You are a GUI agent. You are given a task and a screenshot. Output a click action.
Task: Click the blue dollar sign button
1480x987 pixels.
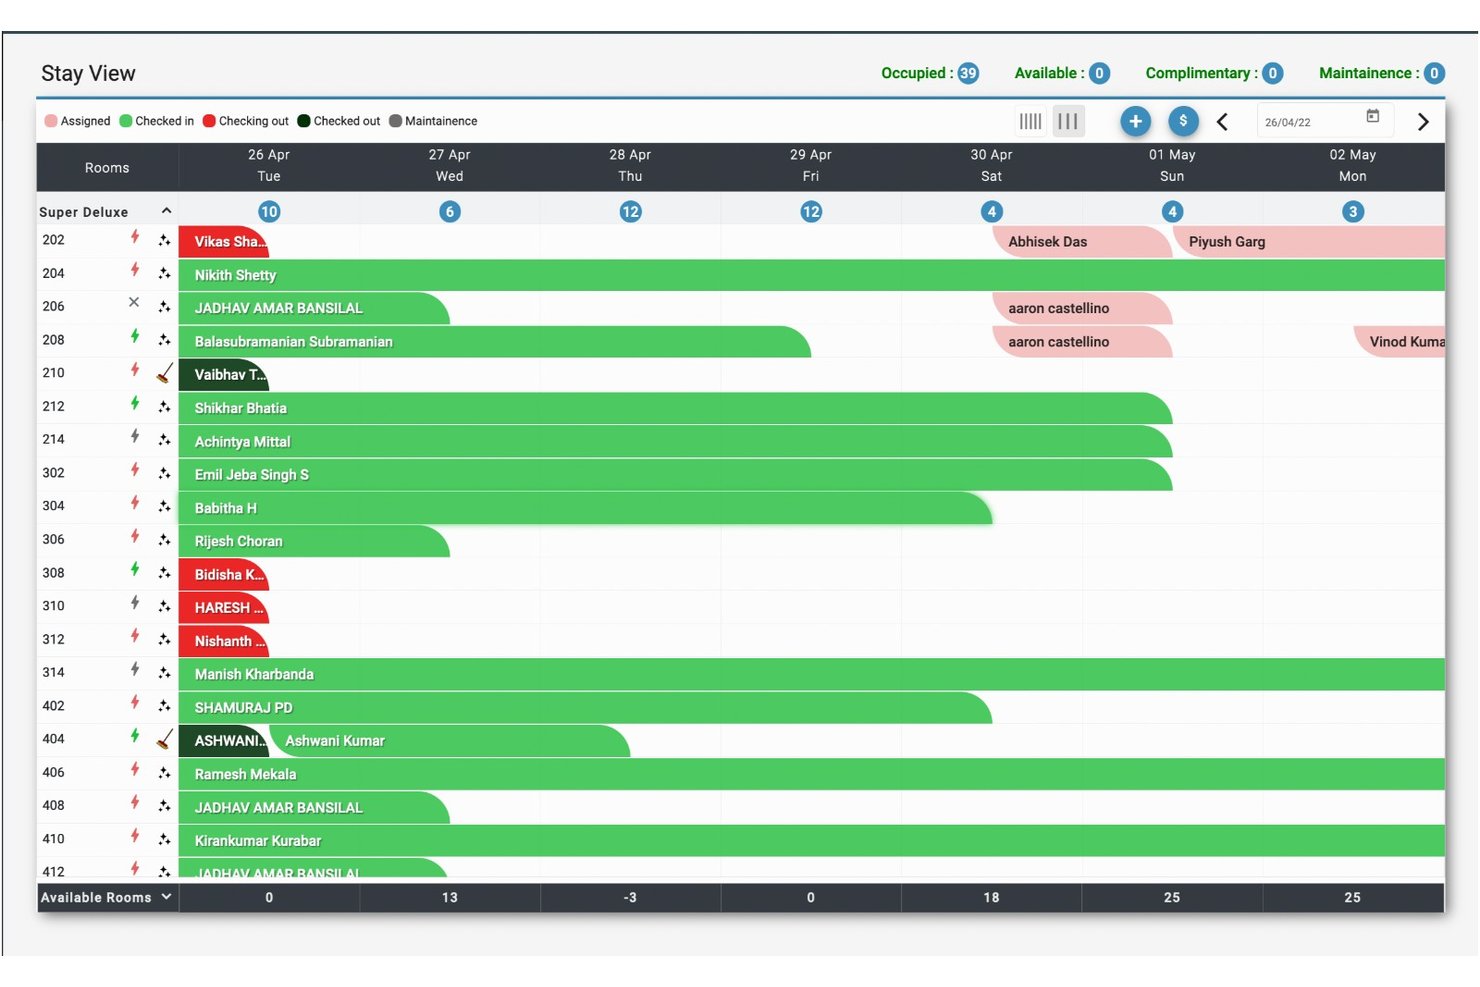click(1183, 121)
